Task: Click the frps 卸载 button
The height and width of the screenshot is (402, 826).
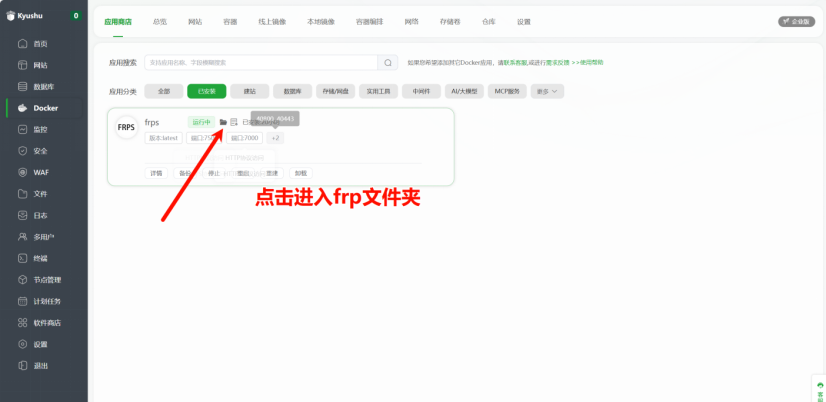Action: click(301, 173)
